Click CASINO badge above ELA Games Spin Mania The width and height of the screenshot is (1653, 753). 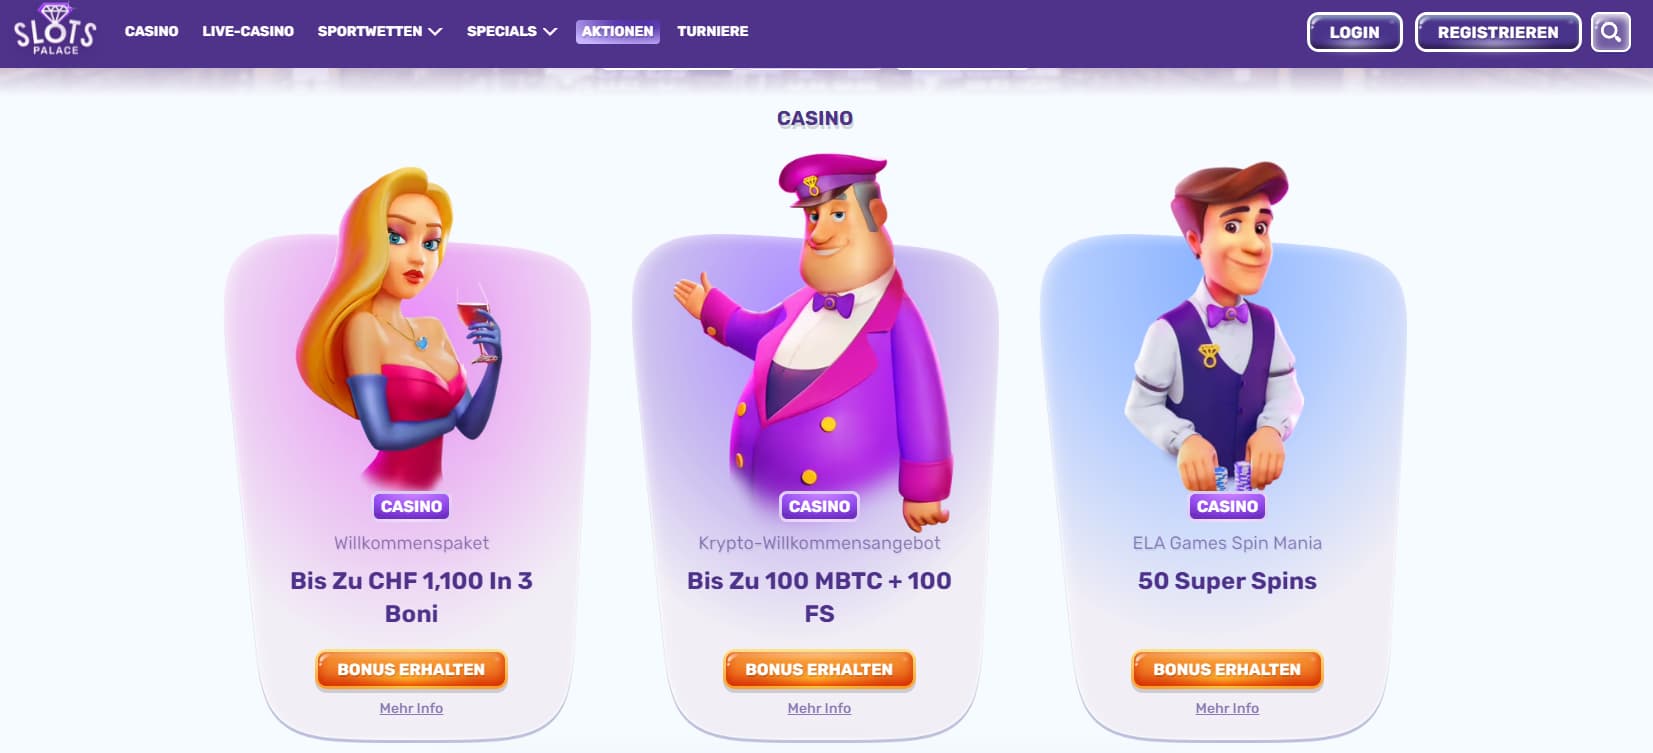point(1227,506)
